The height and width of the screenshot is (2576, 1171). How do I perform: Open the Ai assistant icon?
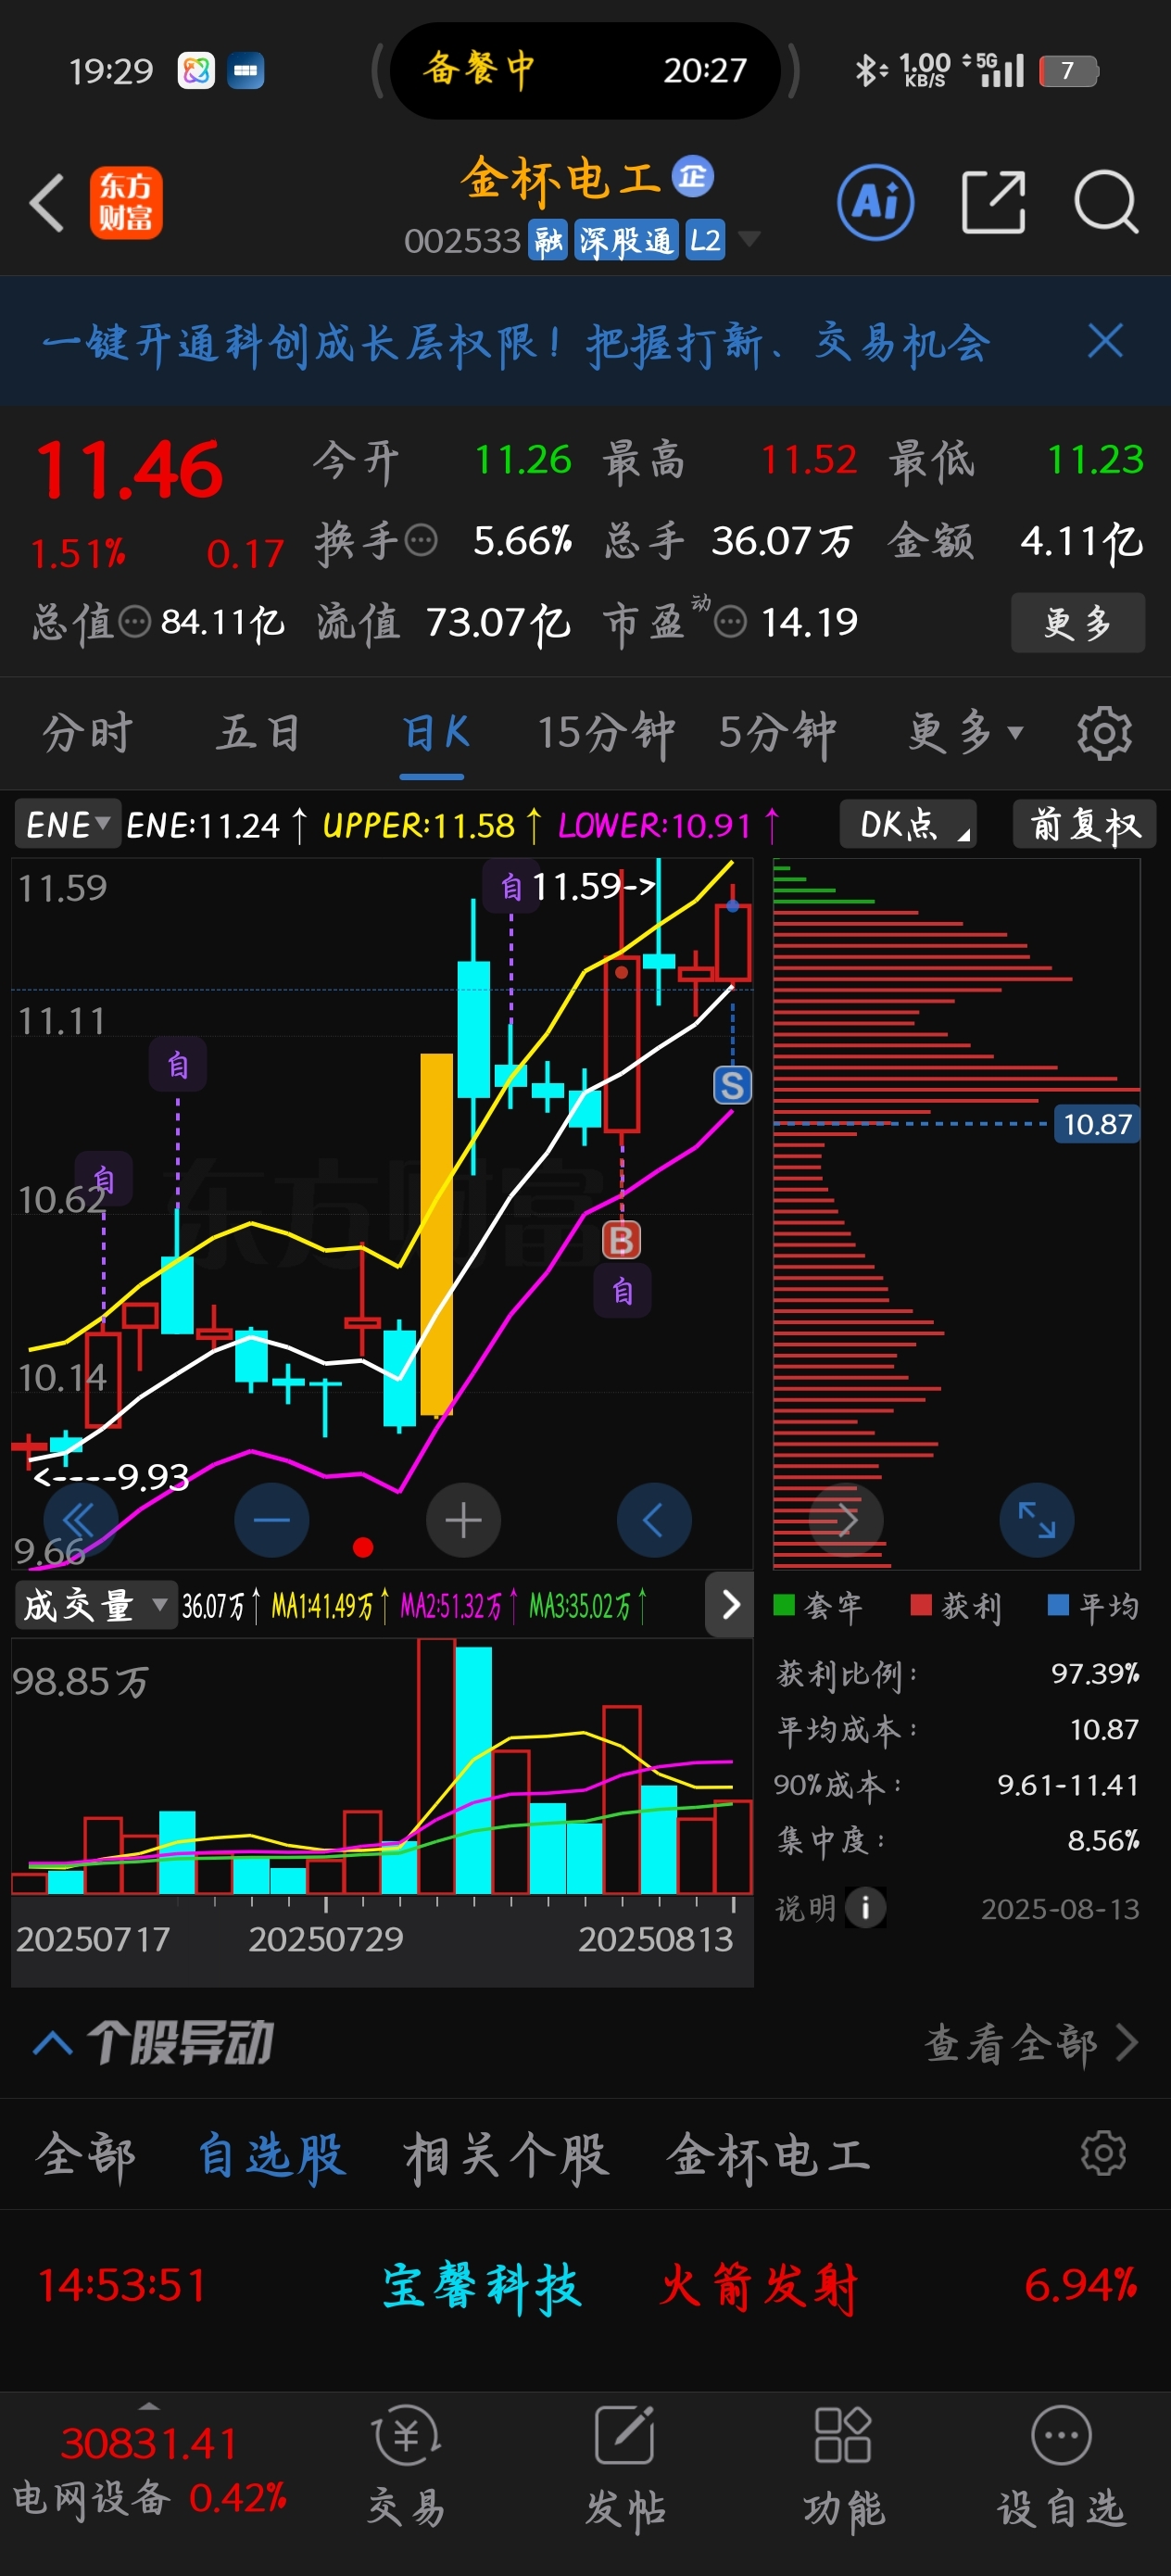point(875,203)
